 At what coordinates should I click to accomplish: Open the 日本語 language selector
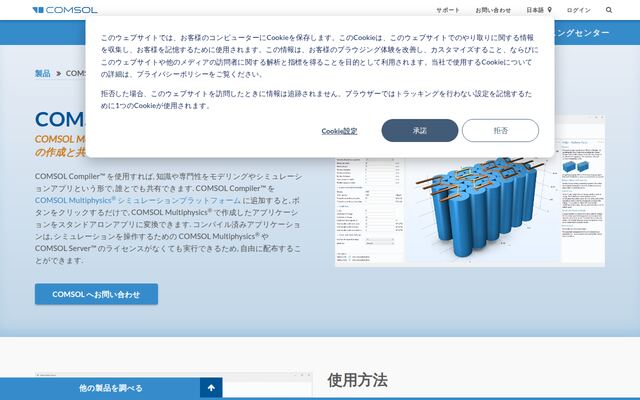(539, 10)
